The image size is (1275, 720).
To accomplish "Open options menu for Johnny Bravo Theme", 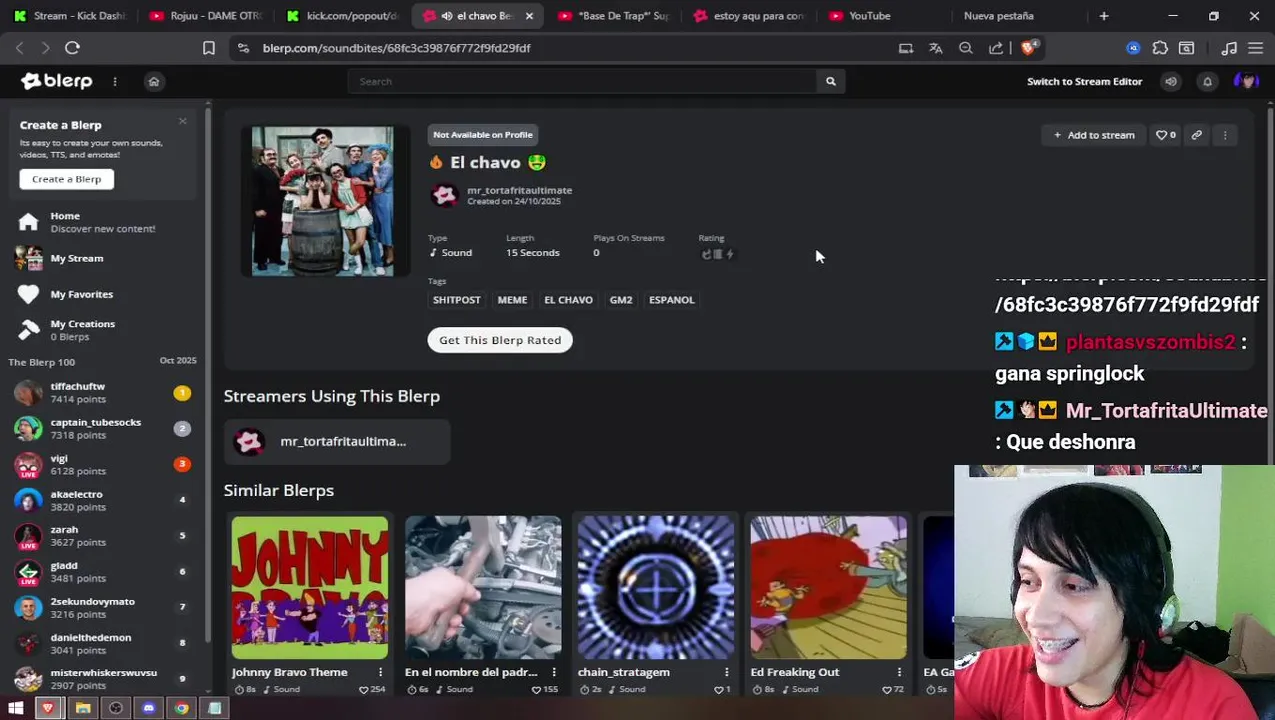I will pyautogui.click(x=380, y=672).
